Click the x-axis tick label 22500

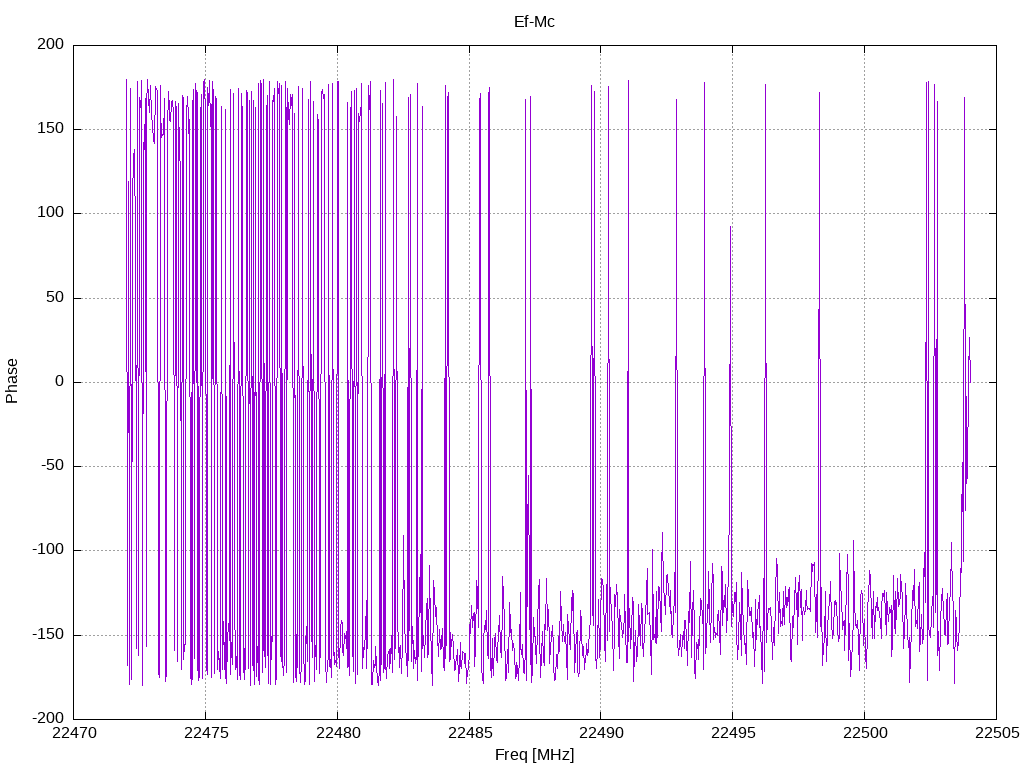[865, 733]
